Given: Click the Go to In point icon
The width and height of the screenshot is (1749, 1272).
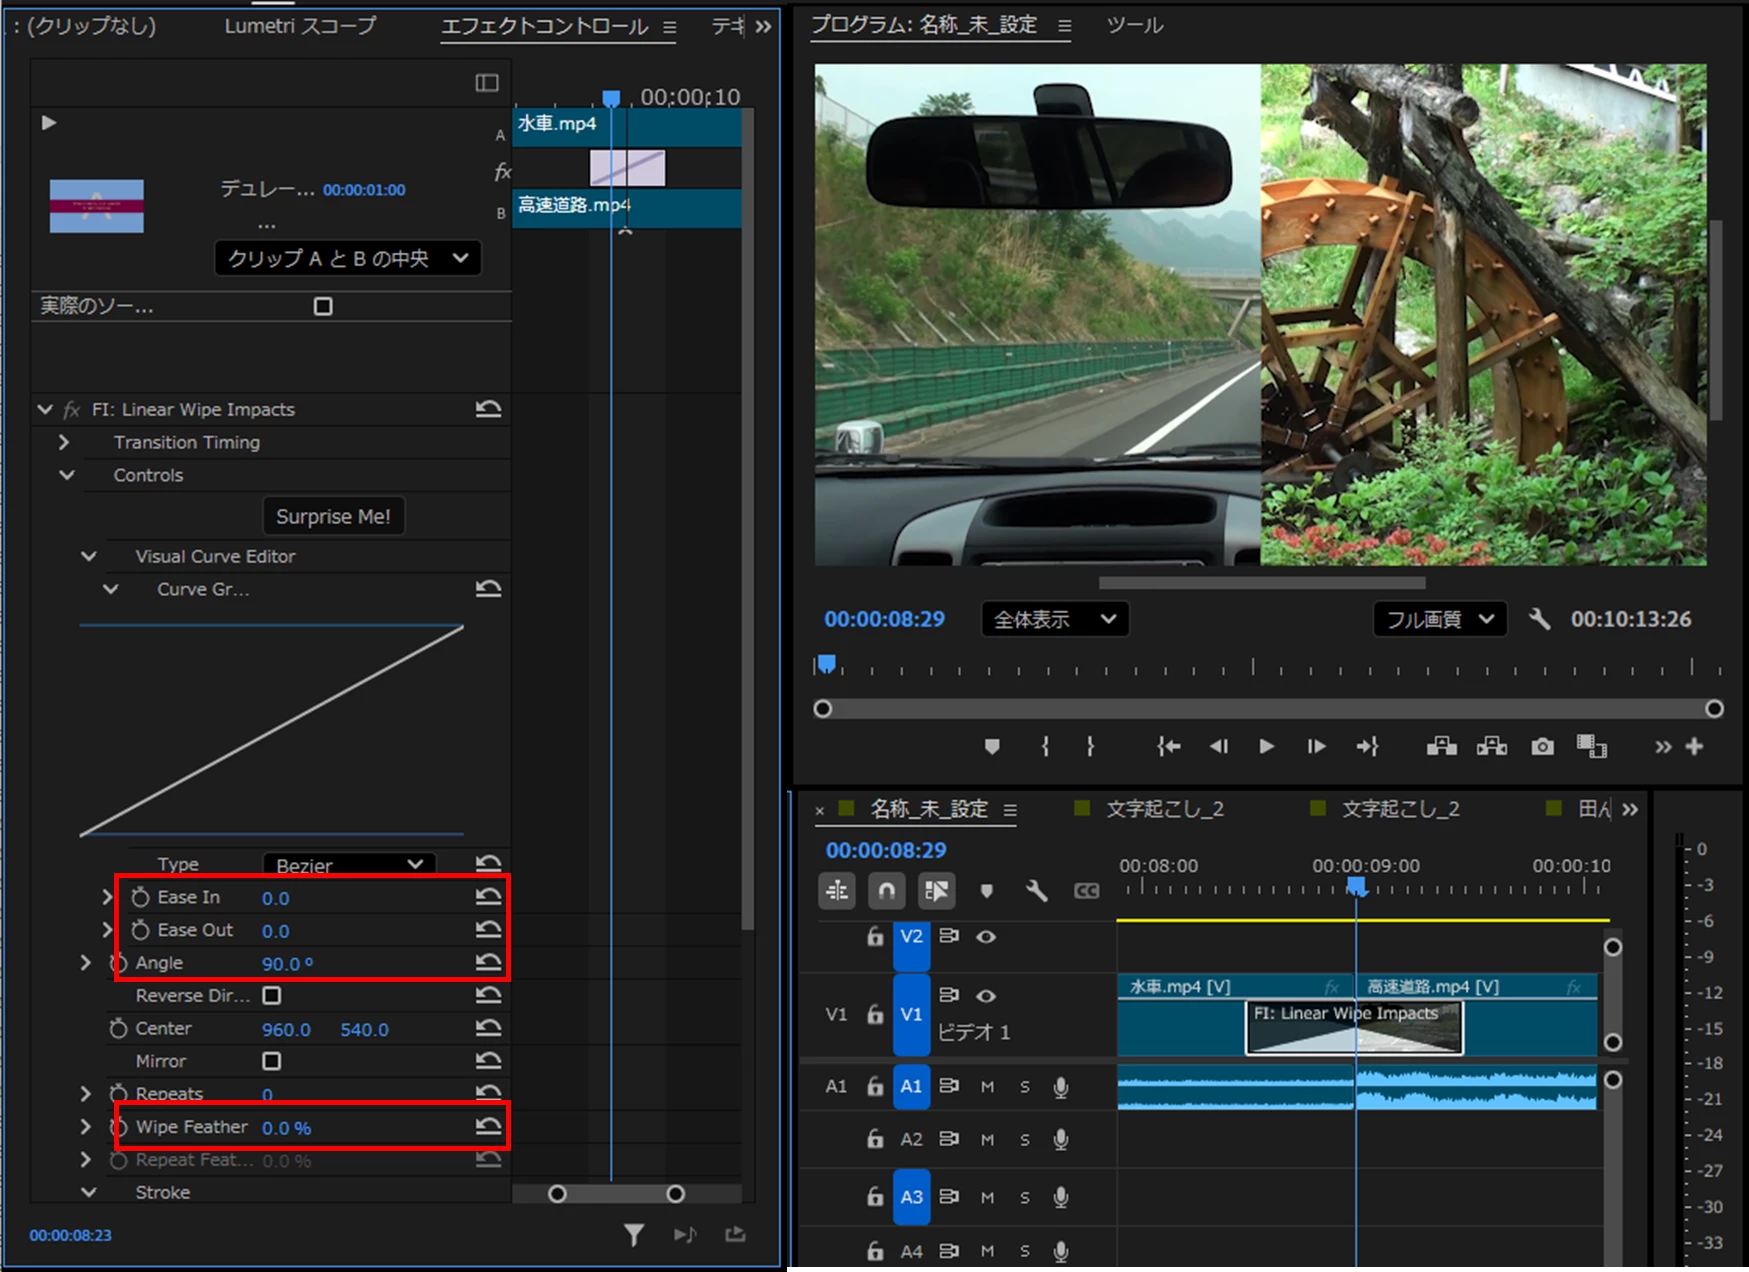Looking at the screenshot, I should 1168,746.
